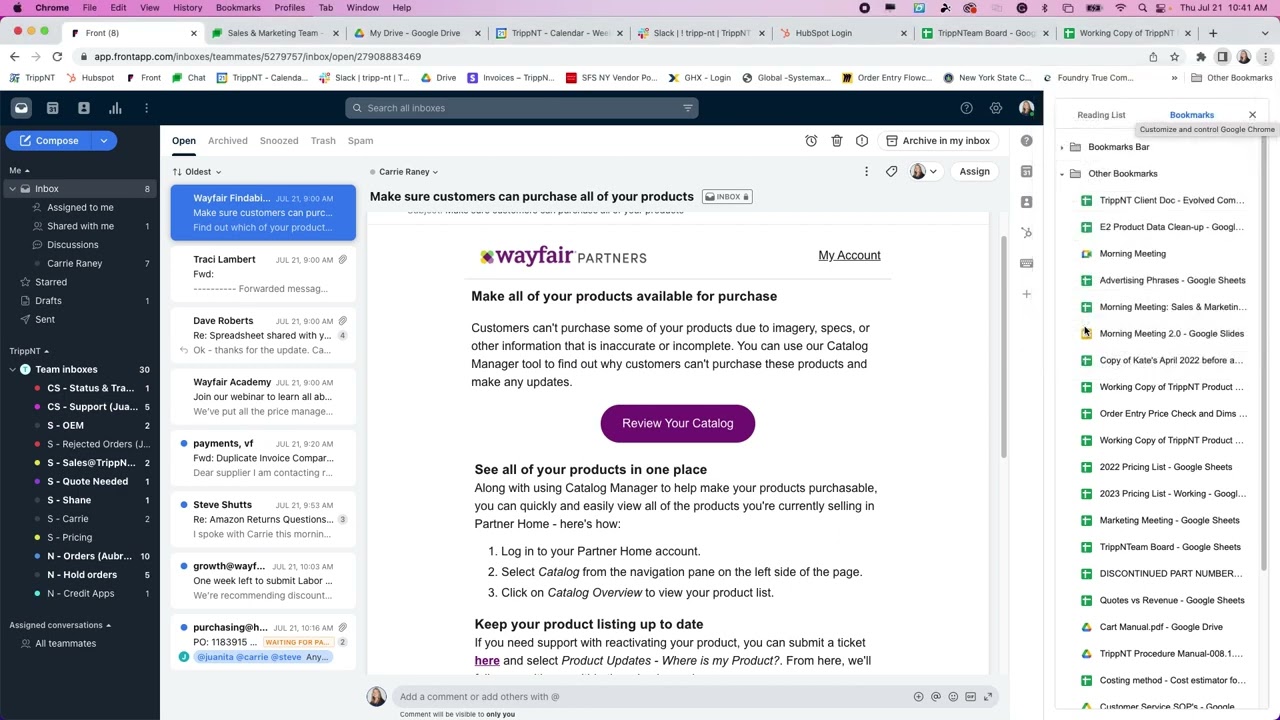Open the Traci Lambert conversation
Image resolution: width=1280 pixels, height=720 pixels.
263,274
